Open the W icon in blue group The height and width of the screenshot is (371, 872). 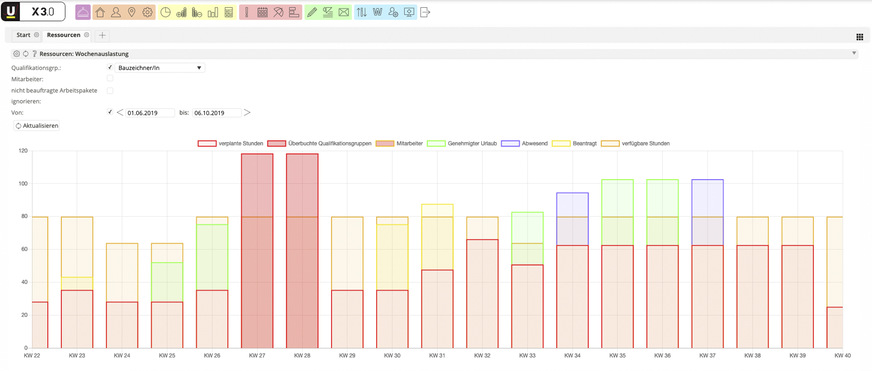[x=378, y=12]
